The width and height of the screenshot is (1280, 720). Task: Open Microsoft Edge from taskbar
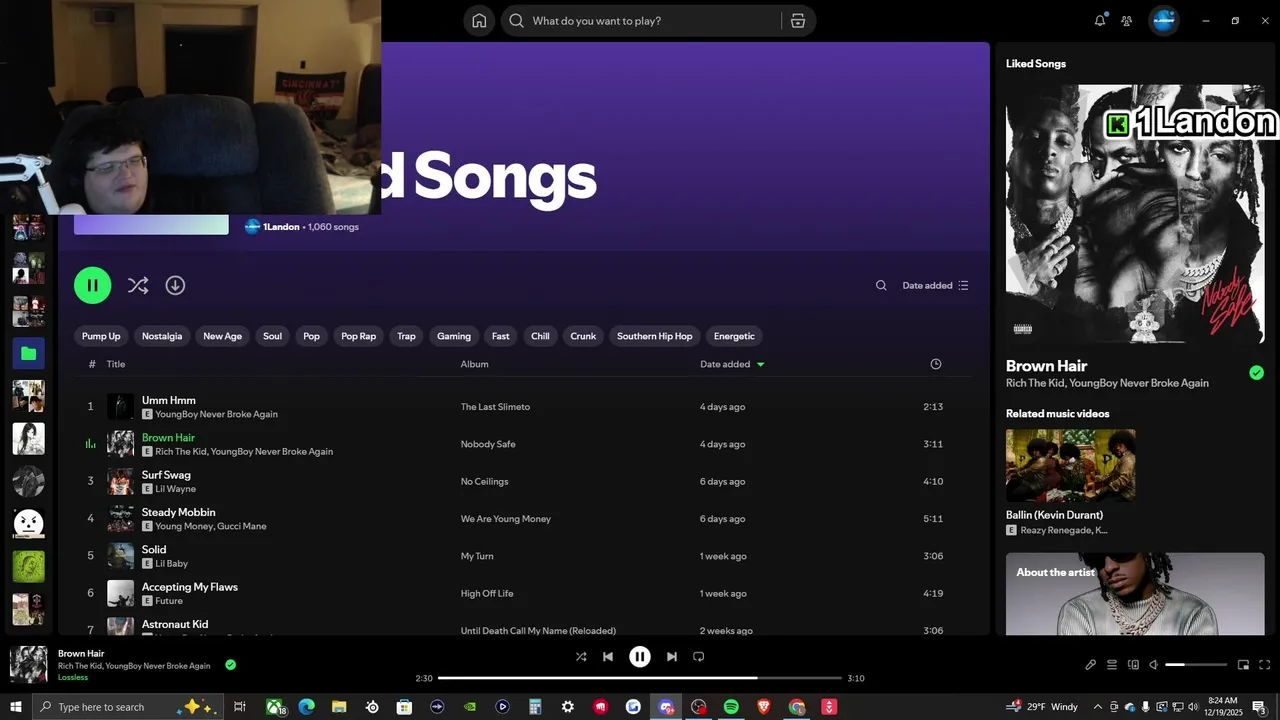click(x=306, y=707)
